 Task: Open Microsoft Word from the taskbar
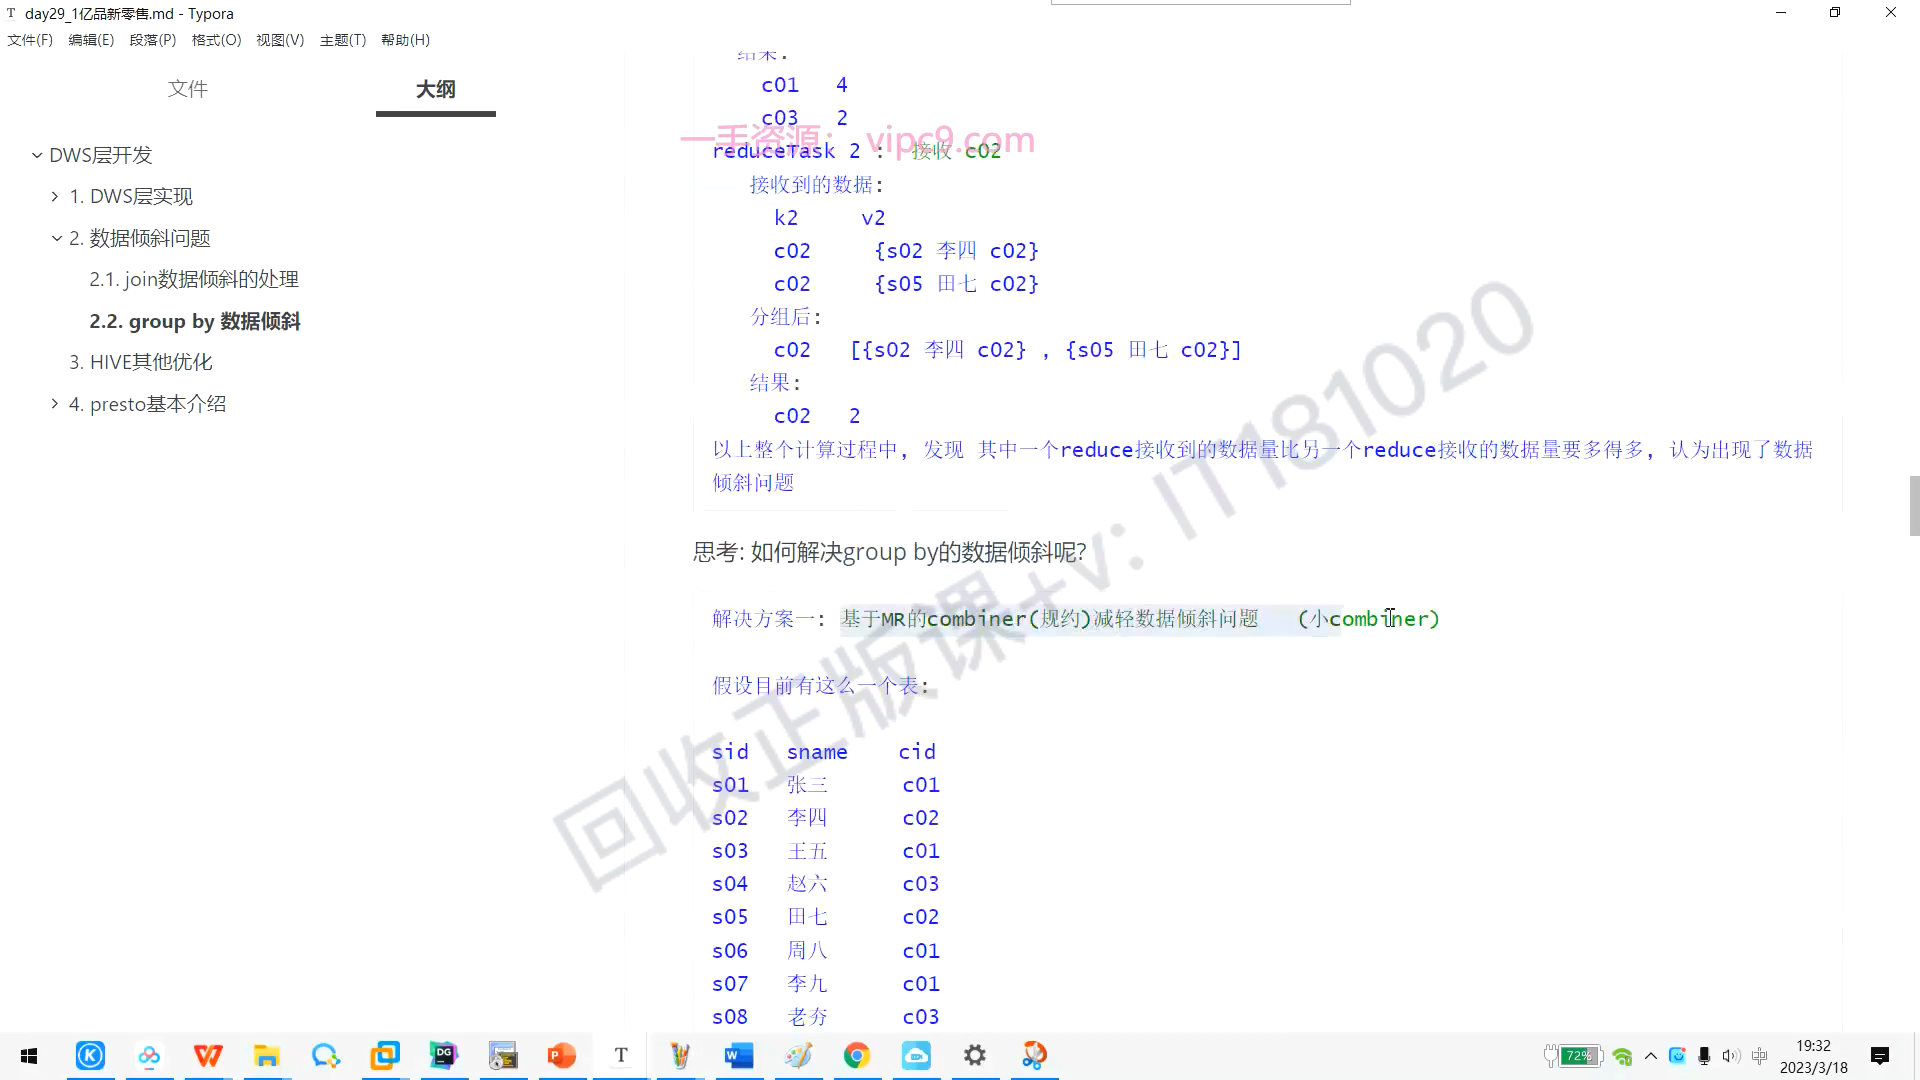(739, 1056)
